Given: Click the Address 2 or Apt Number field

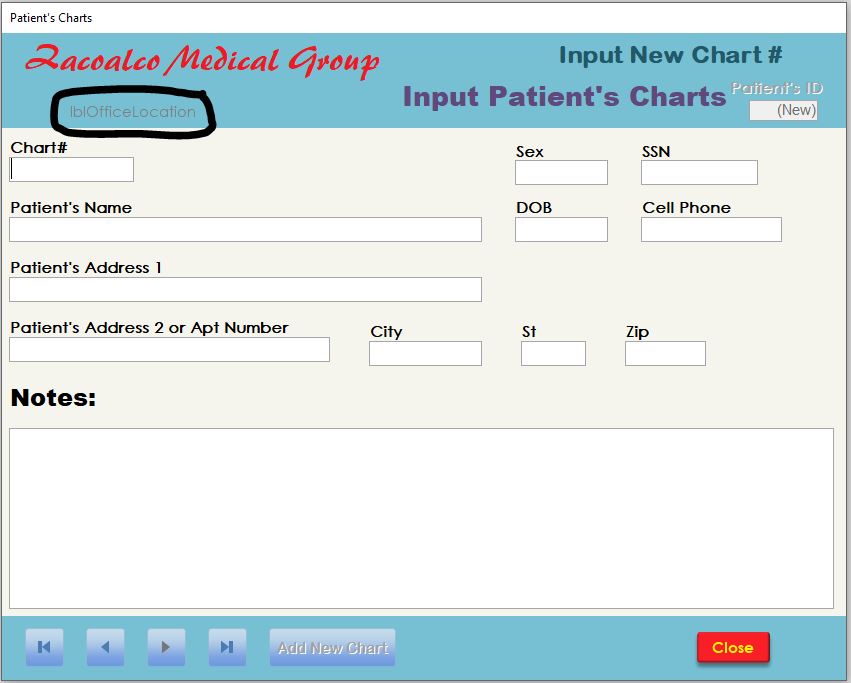Looking at the screenshot, I should [x=169, y=350].
